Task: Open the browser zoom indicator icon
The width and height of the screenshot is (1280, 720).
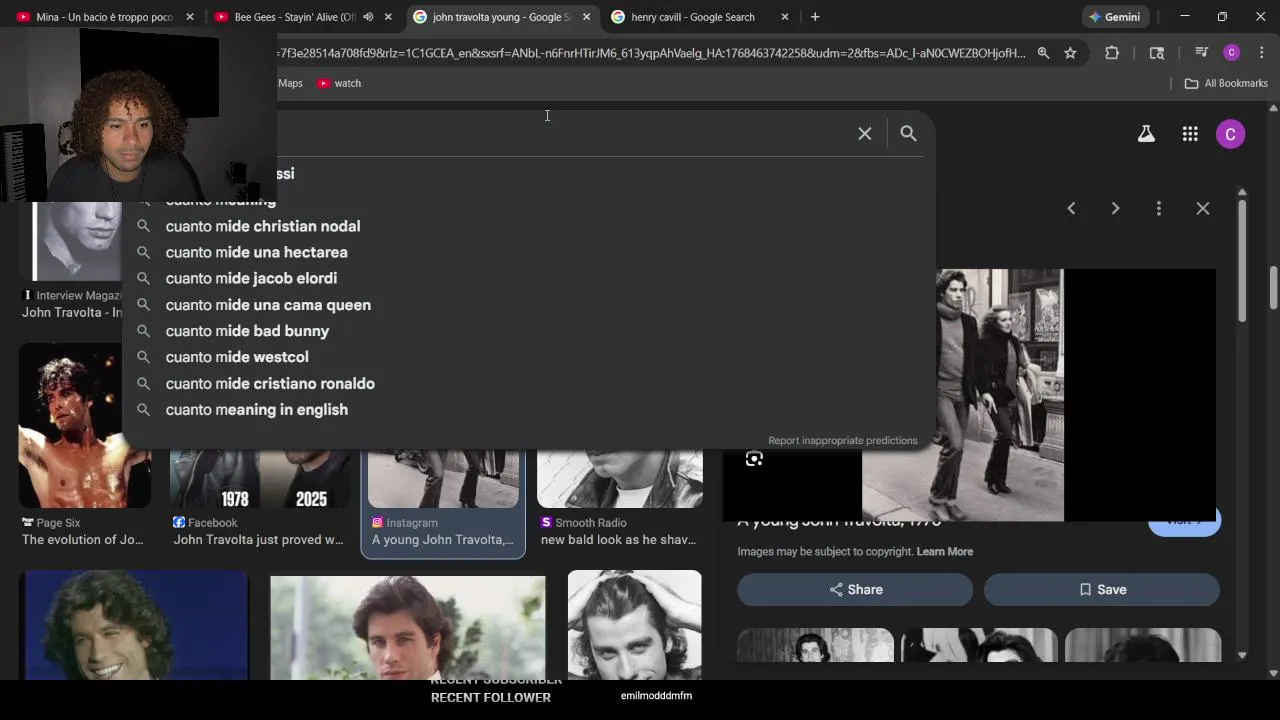Action: pyautogui.click(x=1043, y=53)
